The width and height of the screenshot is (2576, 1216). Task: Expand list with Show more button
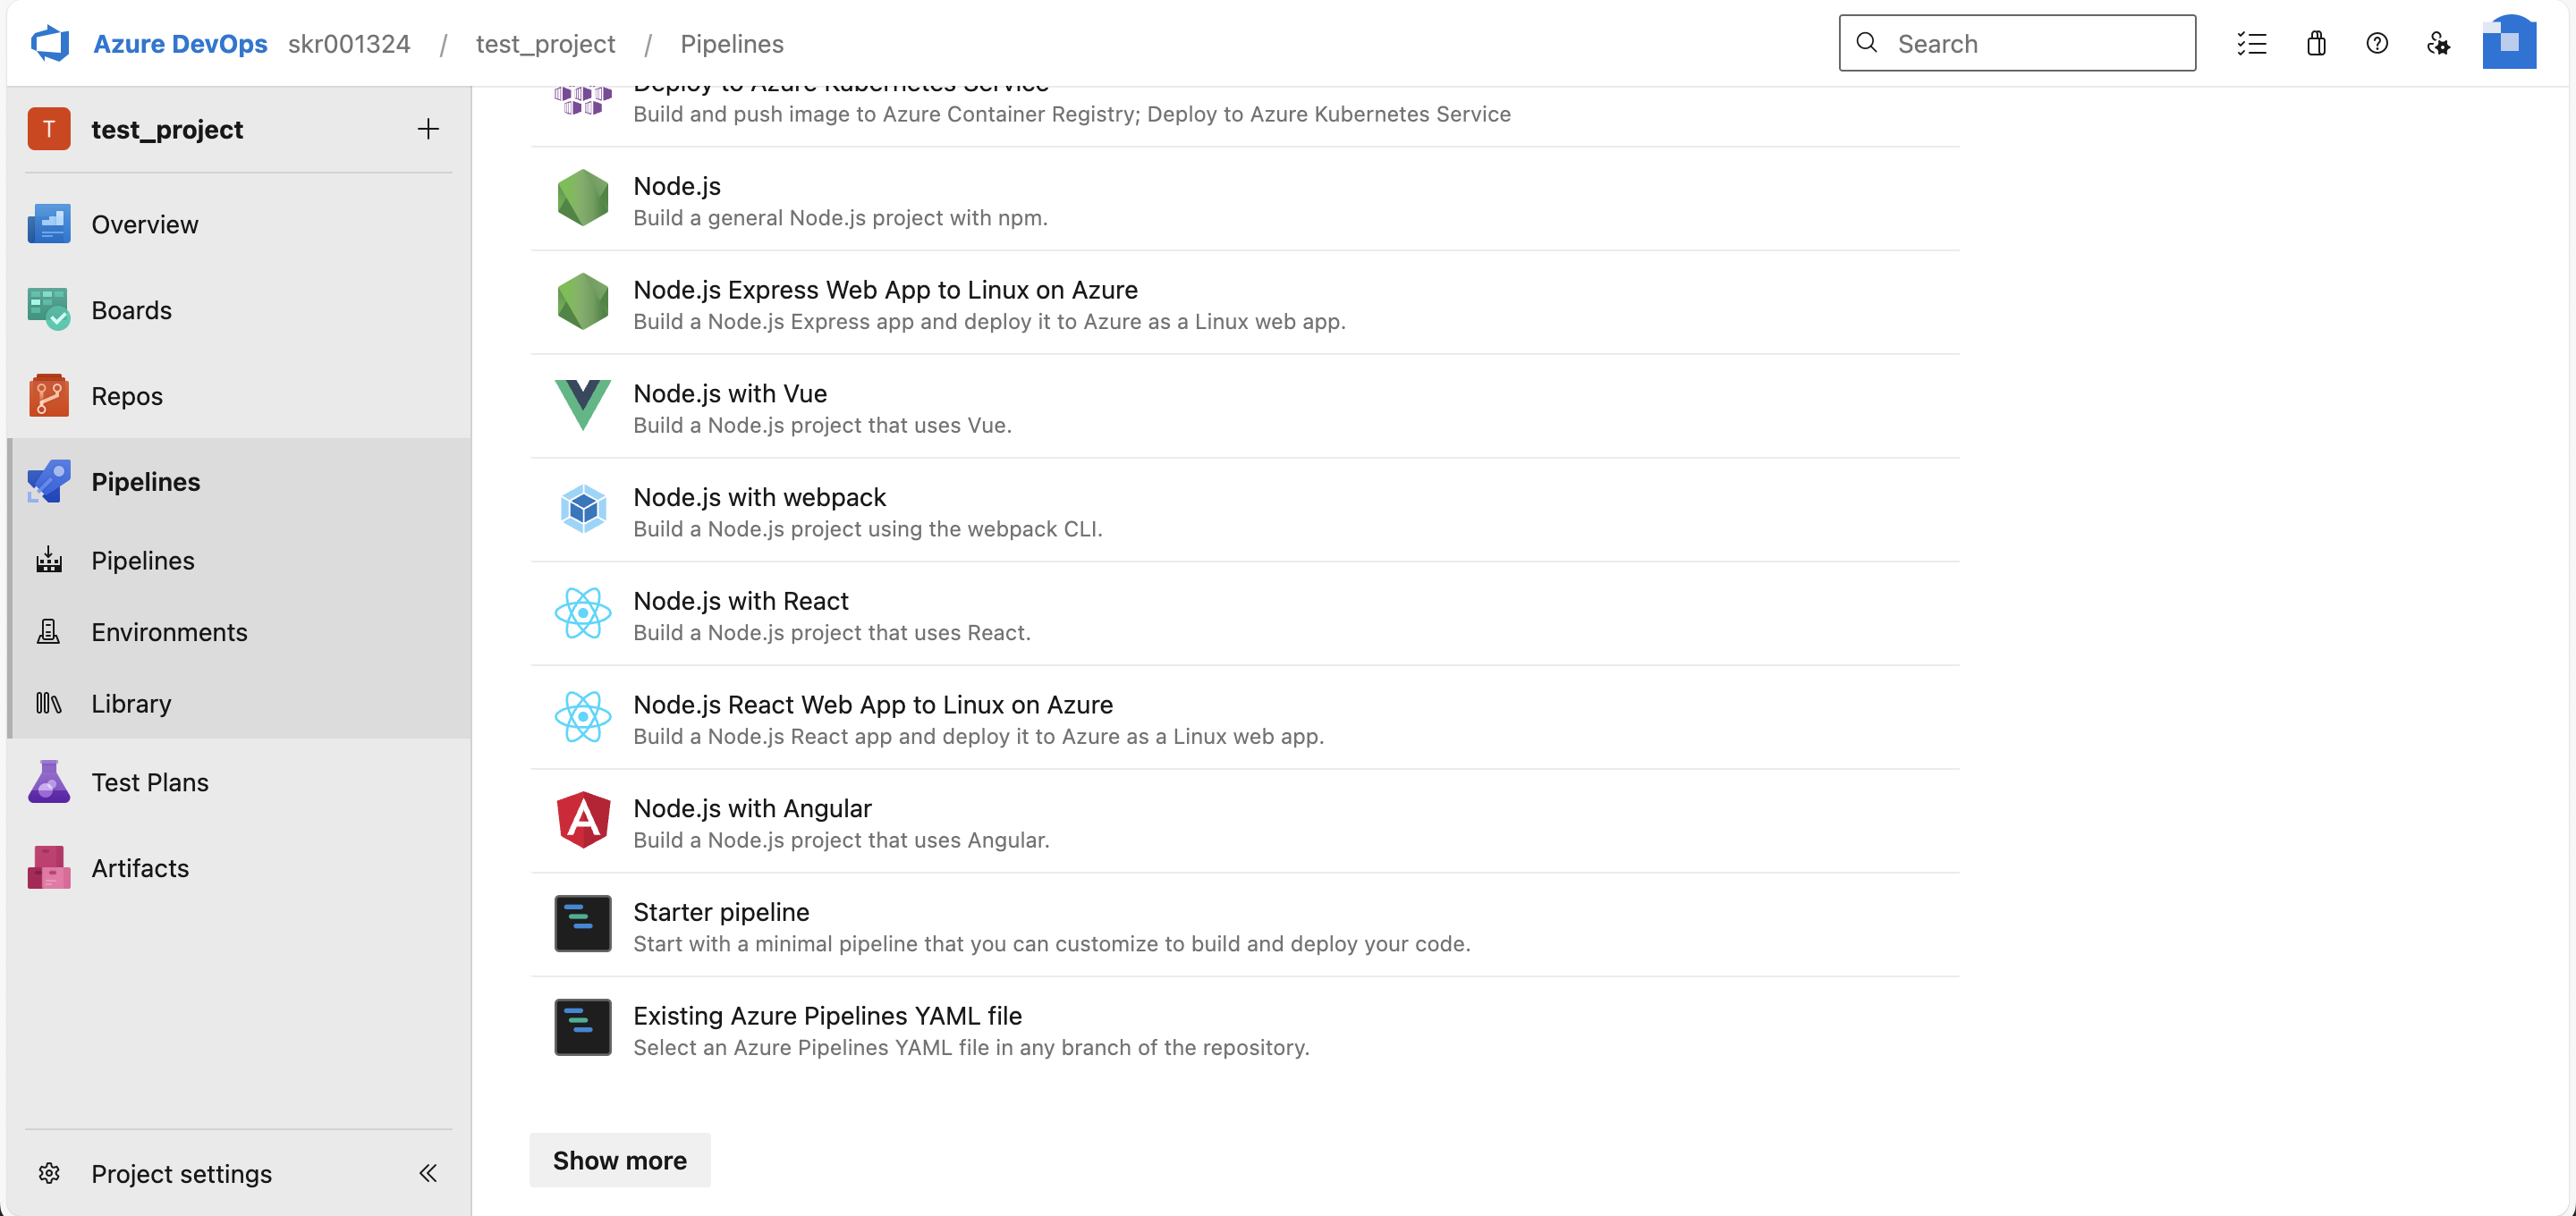[619, 1160]
